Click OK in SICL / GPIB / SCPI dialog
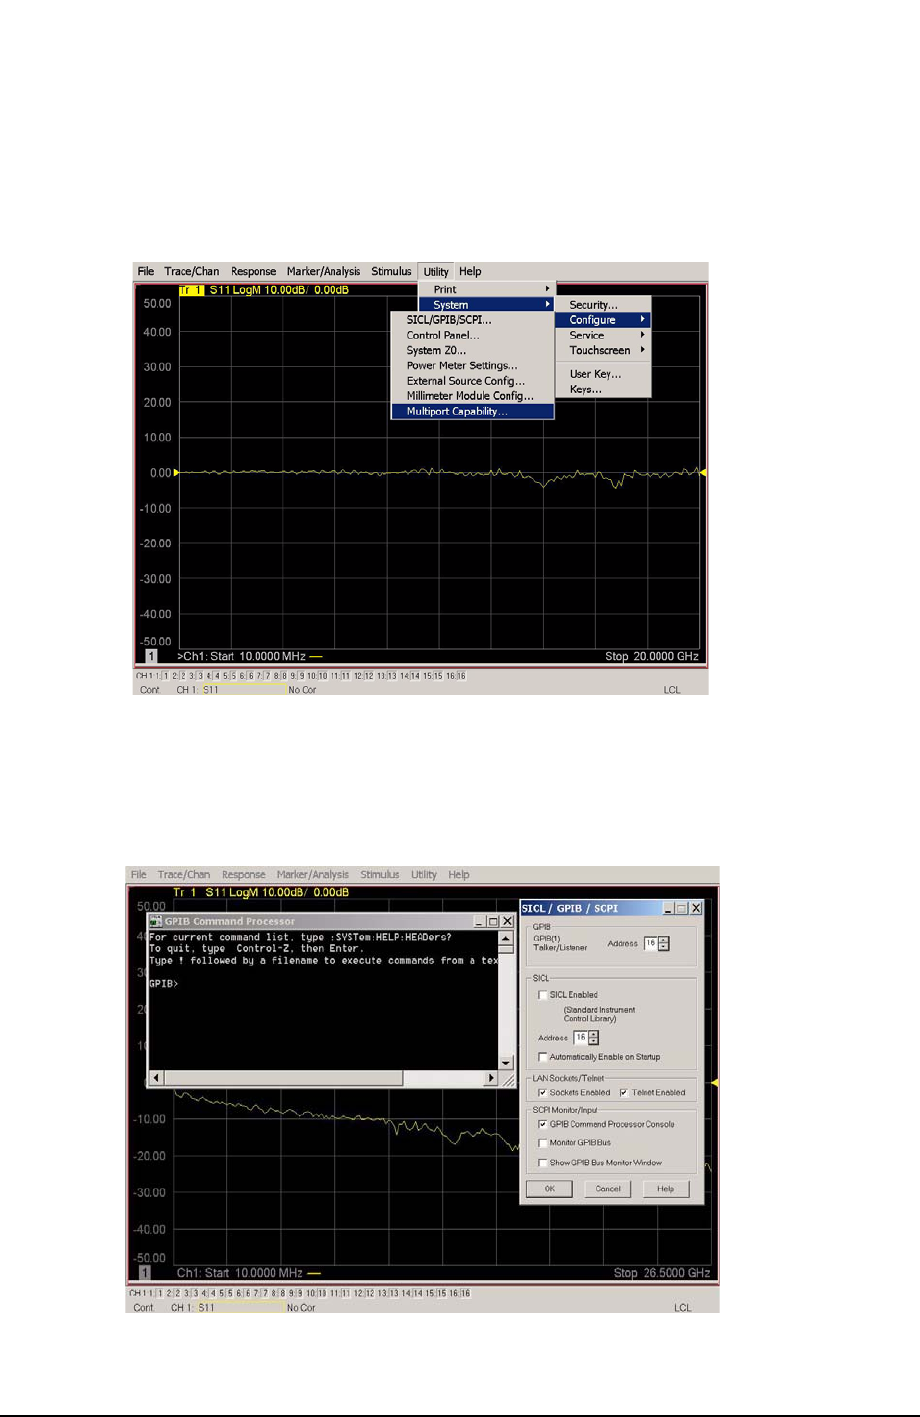 pos(549,1189)
